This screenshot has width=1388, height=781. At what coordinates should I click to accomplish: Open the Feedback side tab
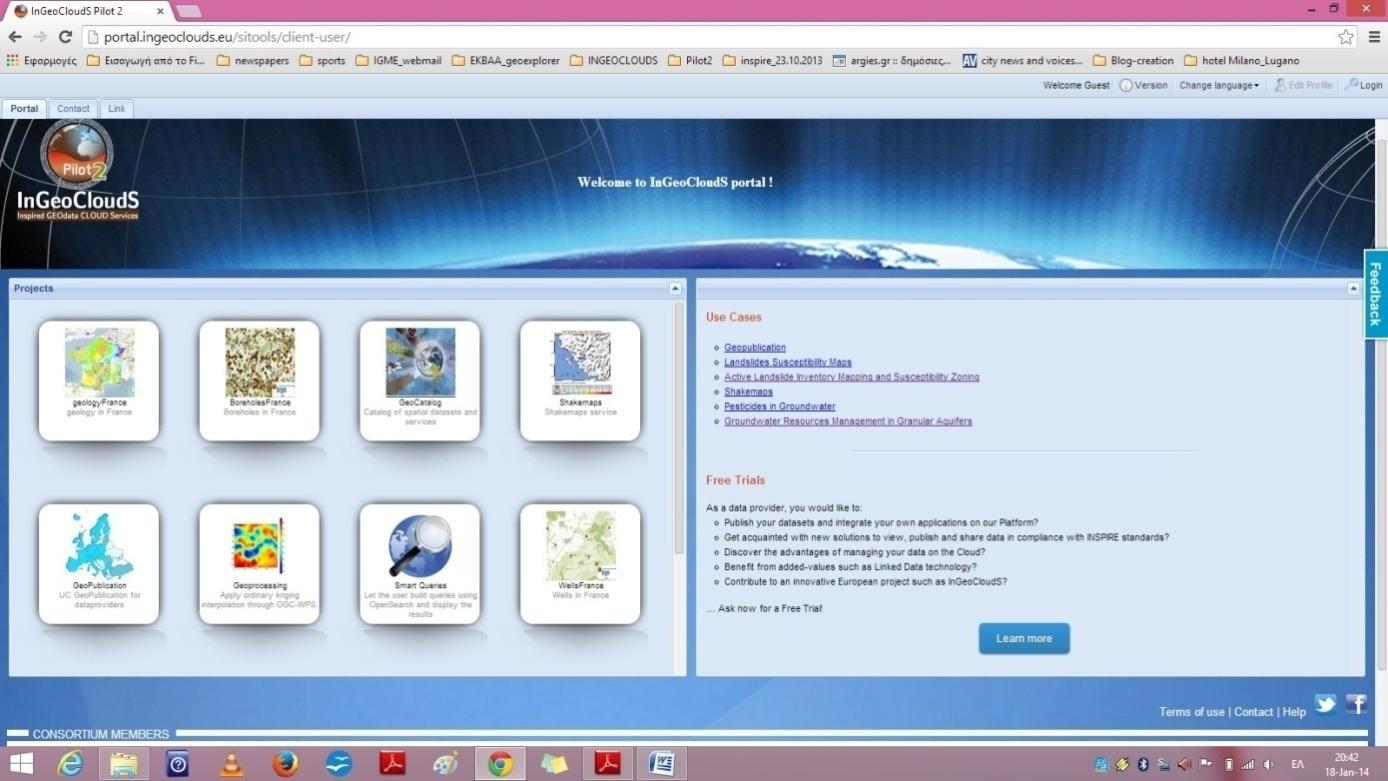pos(1376,294)
